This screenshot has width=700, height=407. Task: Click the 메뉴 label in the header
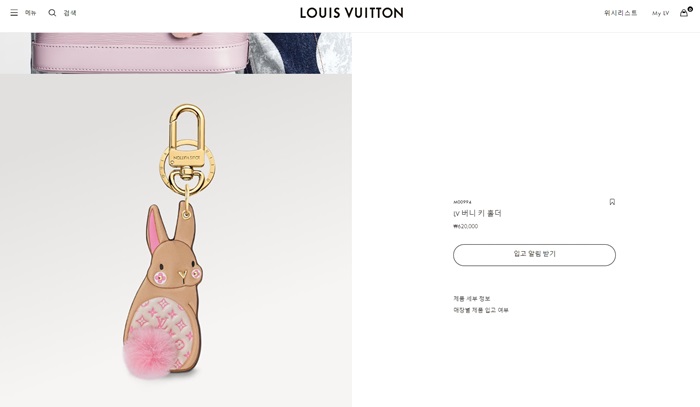click(x=30, y=13)
